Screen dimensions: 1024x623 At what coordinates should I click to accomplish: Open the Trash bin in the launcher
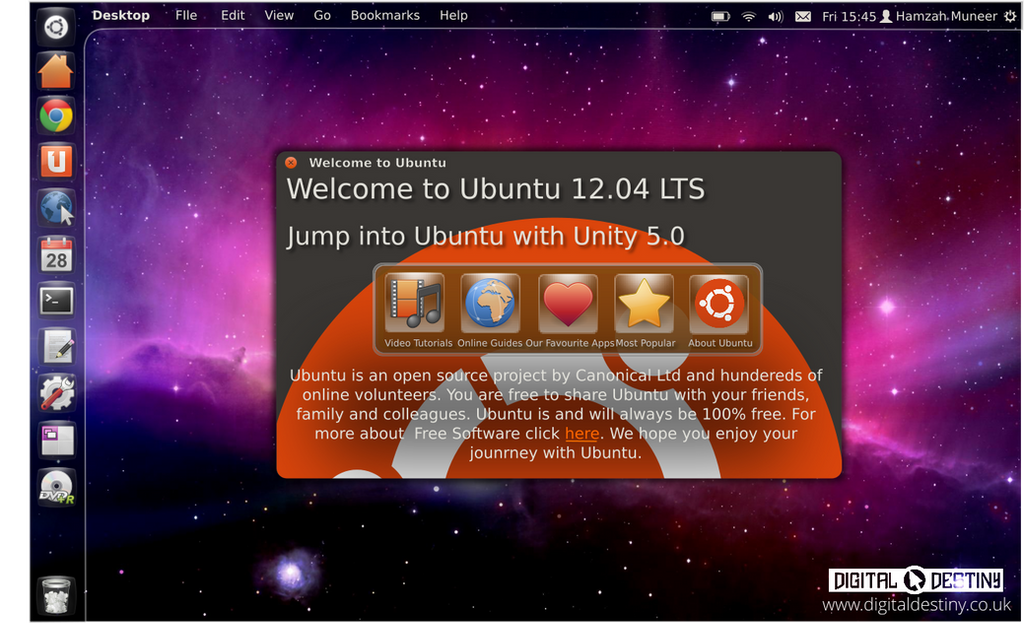(56, 596)
